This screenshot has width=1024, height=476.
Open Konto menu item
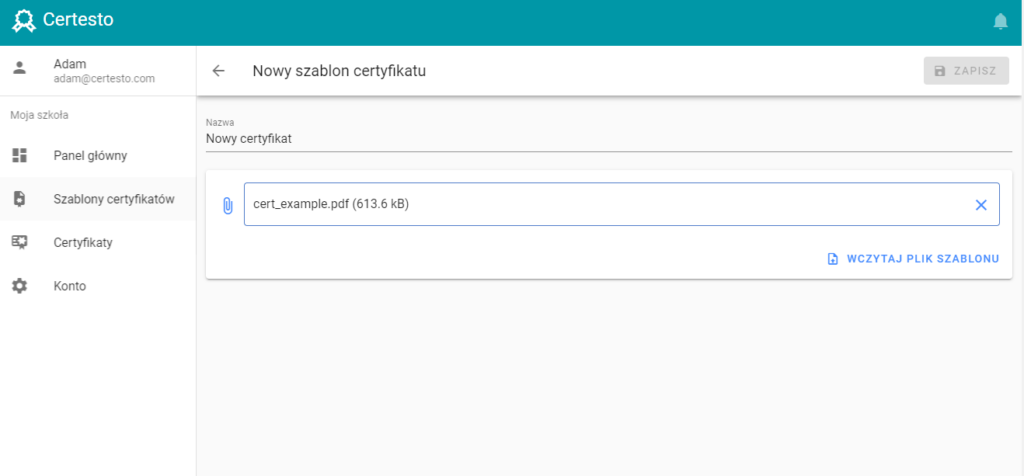coord(98,286)
